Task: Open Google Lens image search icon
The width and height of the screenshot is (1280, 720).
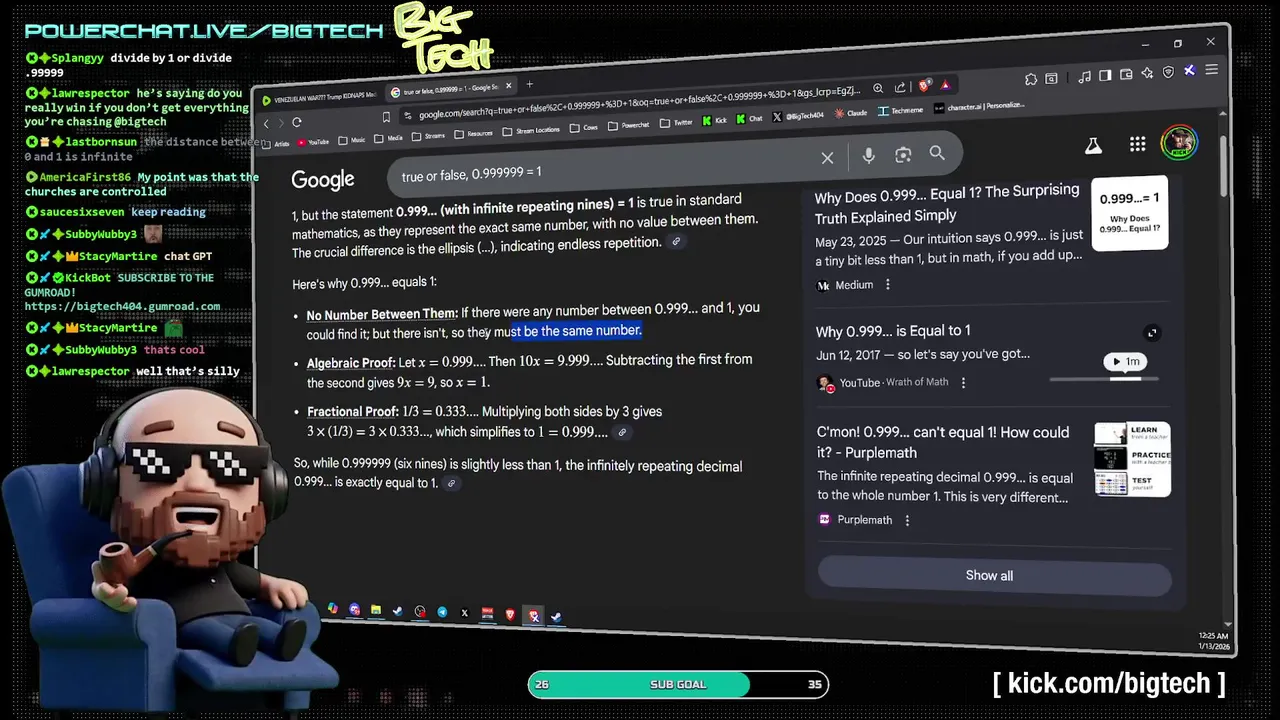Action: pos(903,154)
